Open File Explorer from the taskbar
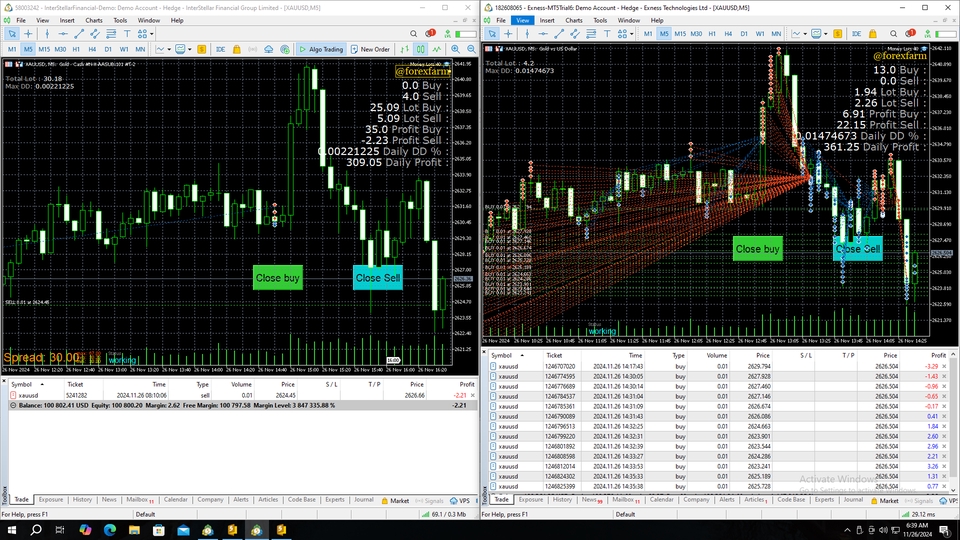Screen dimensions: 960x540 click(x=134, y=530)
